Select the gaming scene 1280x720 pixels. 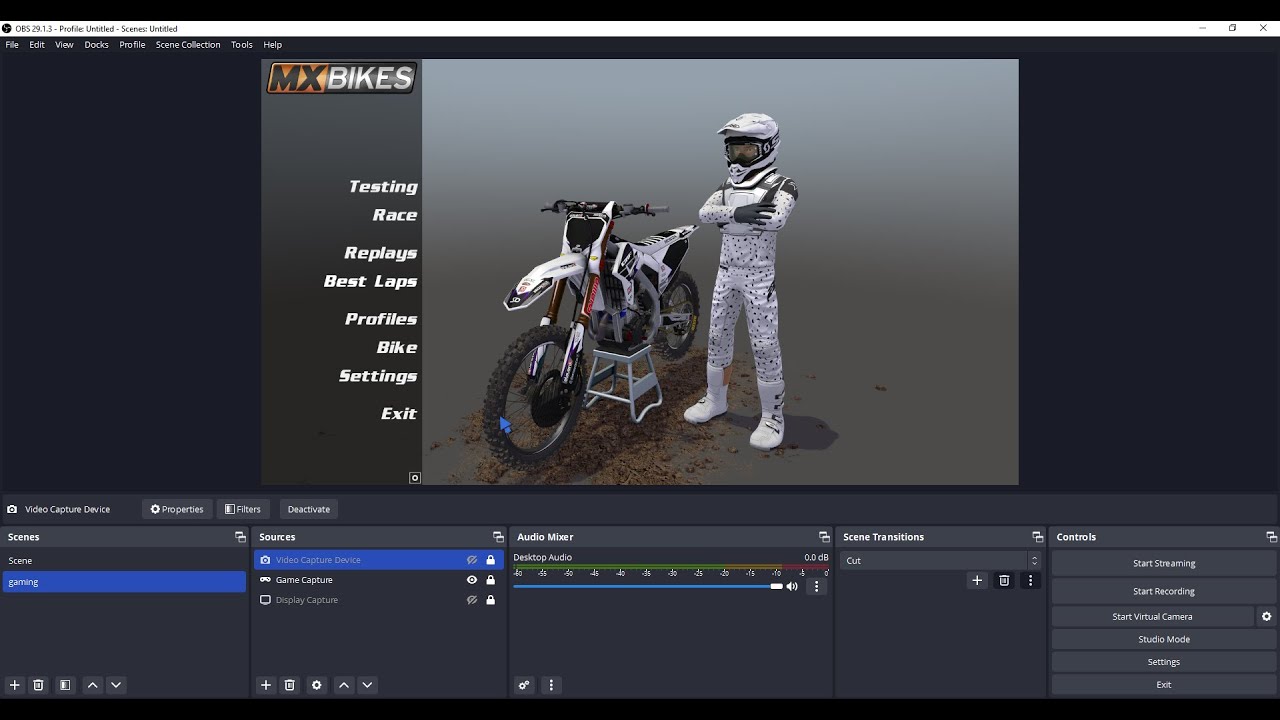point(124,582)
